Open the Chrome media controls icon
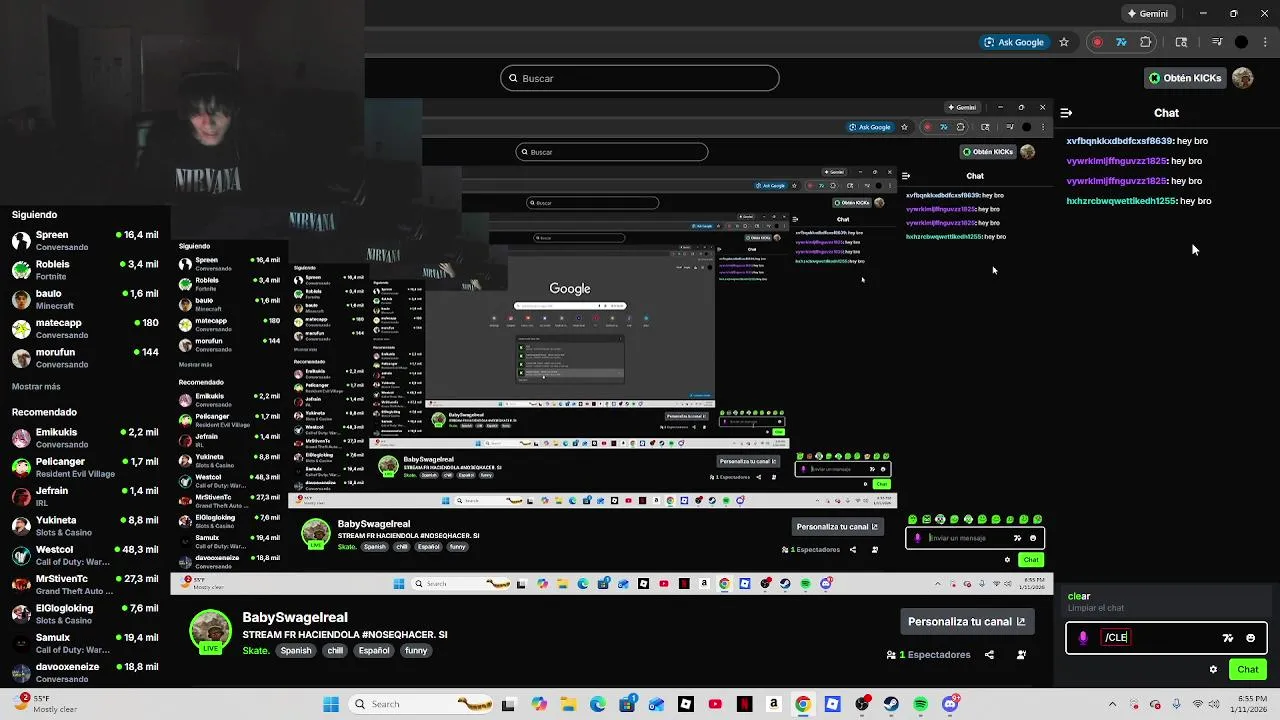This screenshot has width=1280, height=720. (x=1217, y=42)
